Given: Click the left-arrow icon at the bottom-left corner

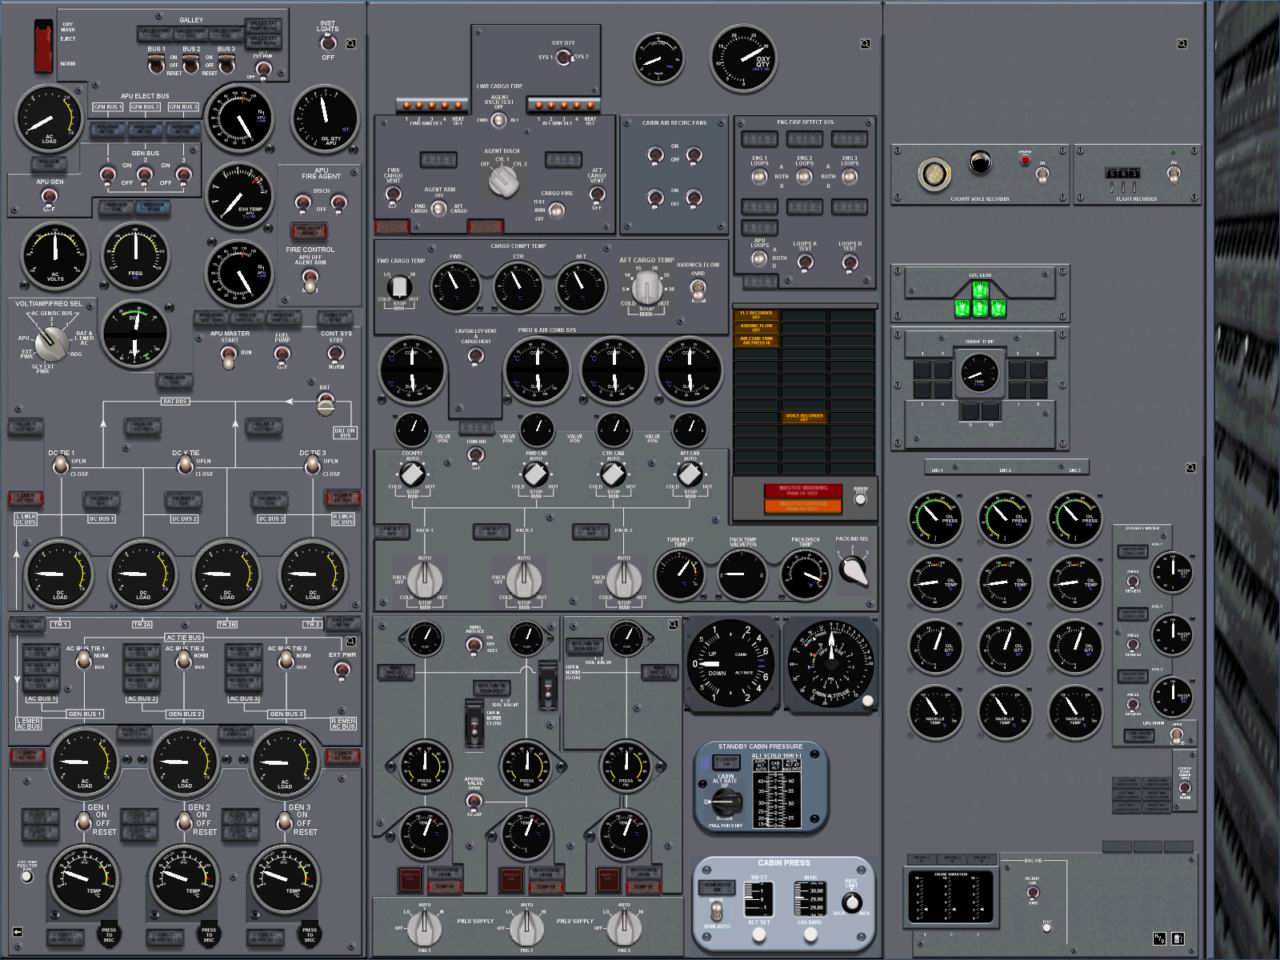Looking at the screenshot, I should pos(17,932).
